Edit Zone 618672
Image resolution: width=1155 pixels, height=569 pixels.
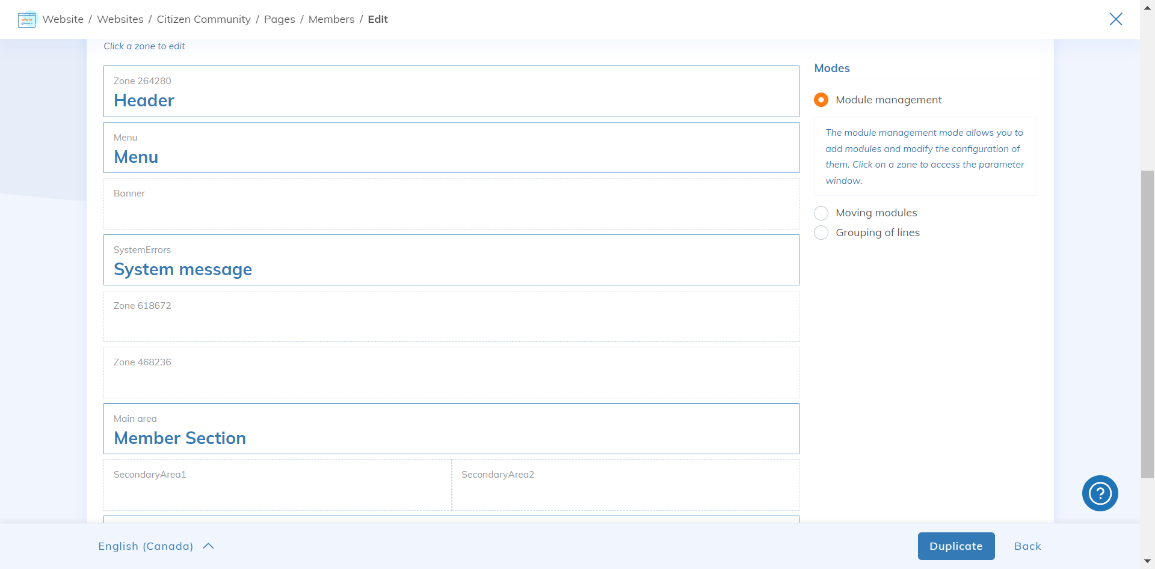coord(451,316)
